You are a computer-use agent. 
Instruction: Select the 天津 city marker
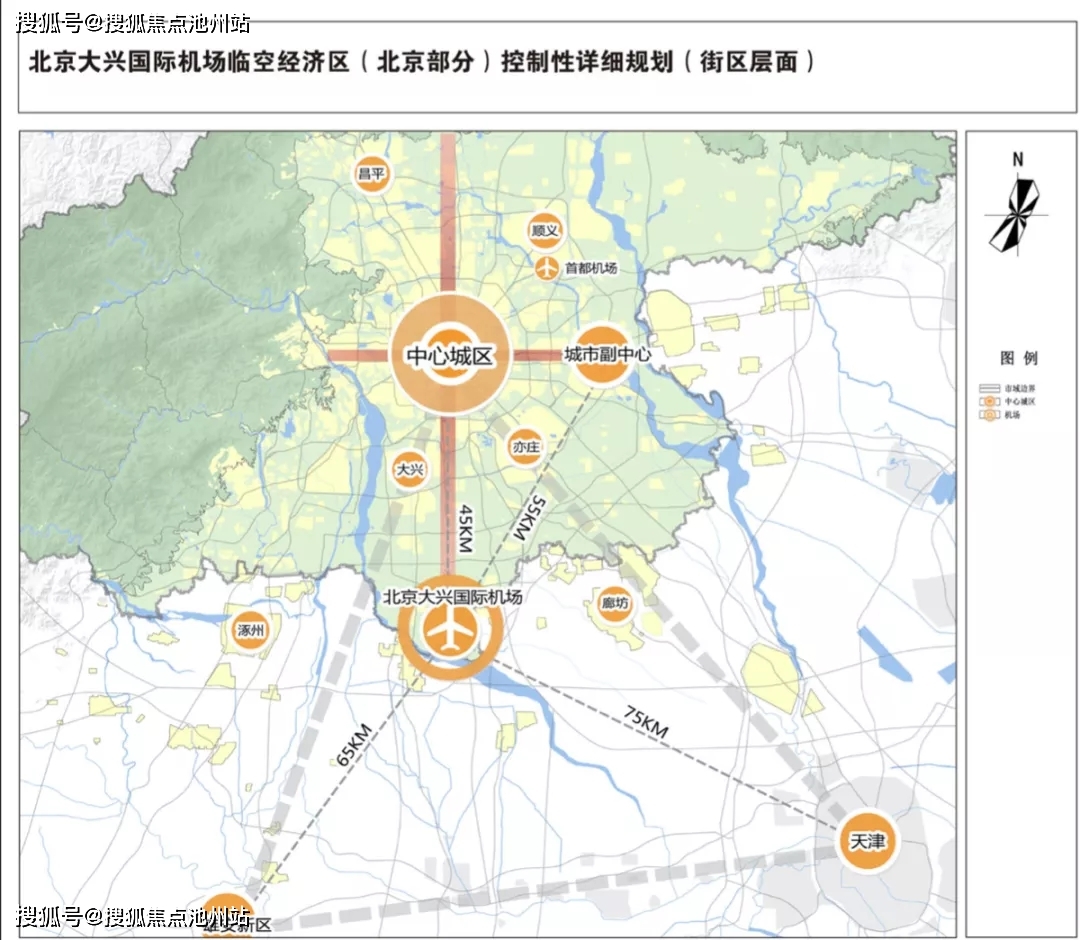tap(867, 841)
